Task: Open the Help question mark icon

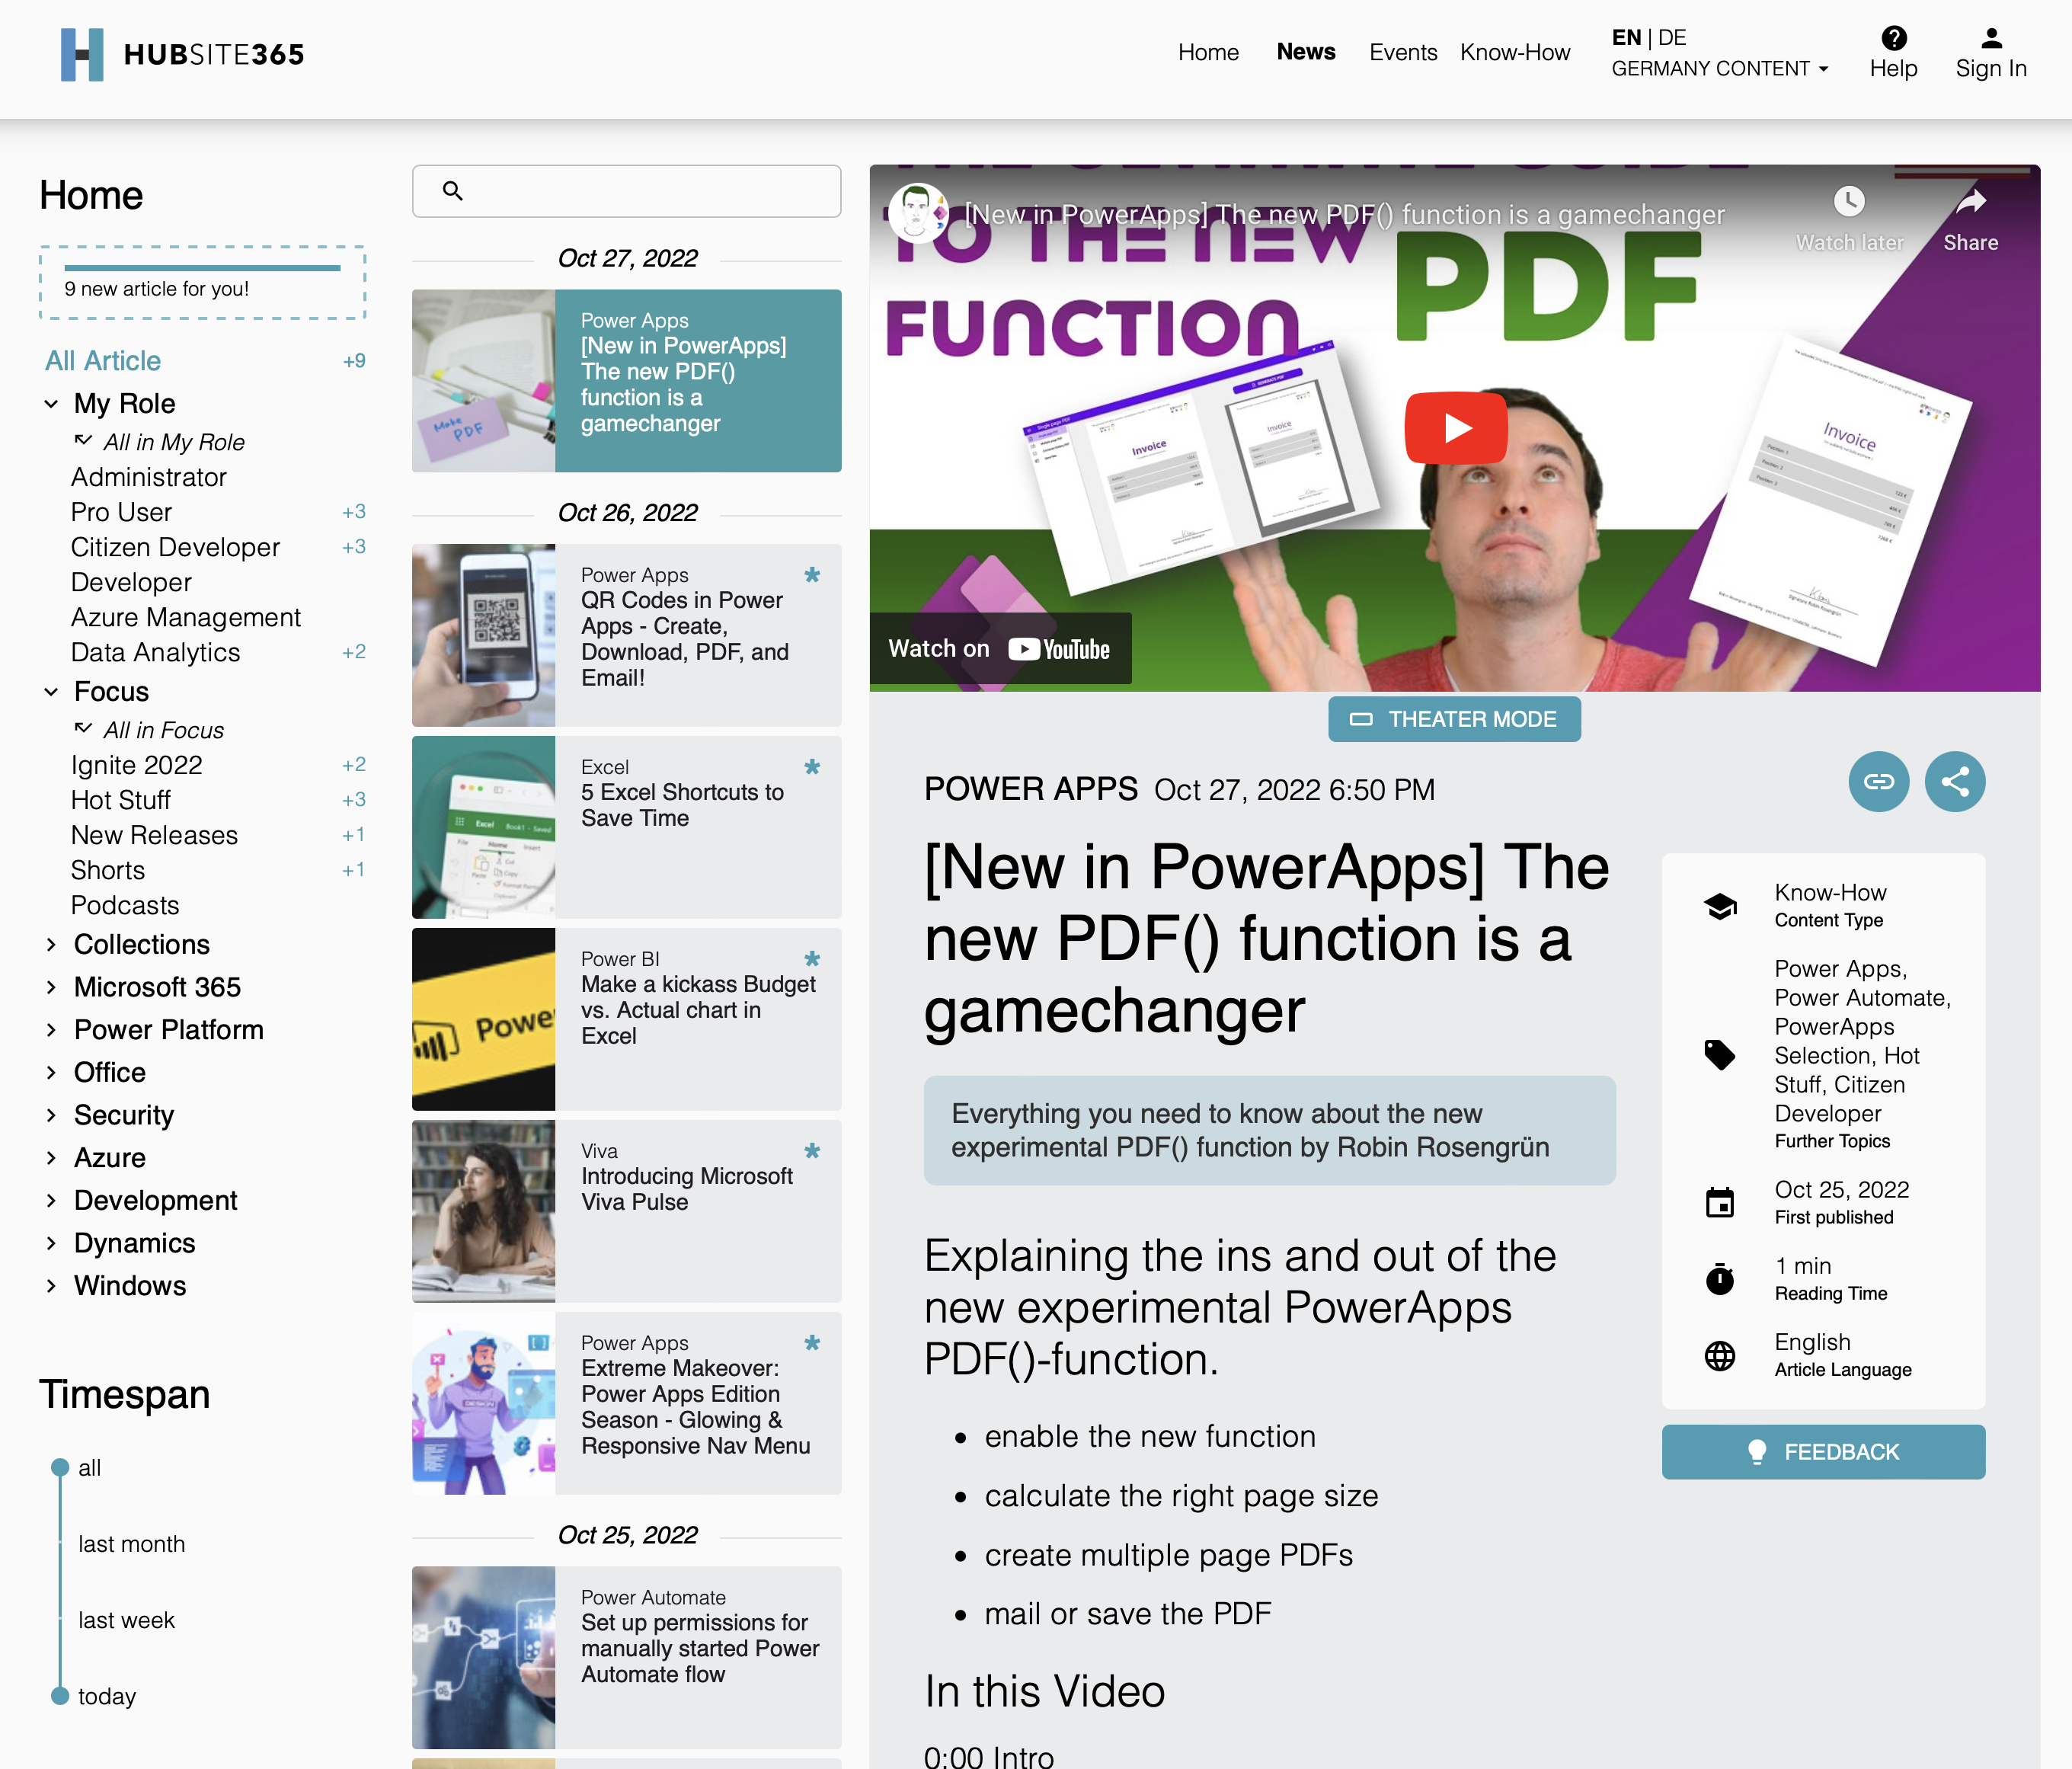Action: (1893, 38)
